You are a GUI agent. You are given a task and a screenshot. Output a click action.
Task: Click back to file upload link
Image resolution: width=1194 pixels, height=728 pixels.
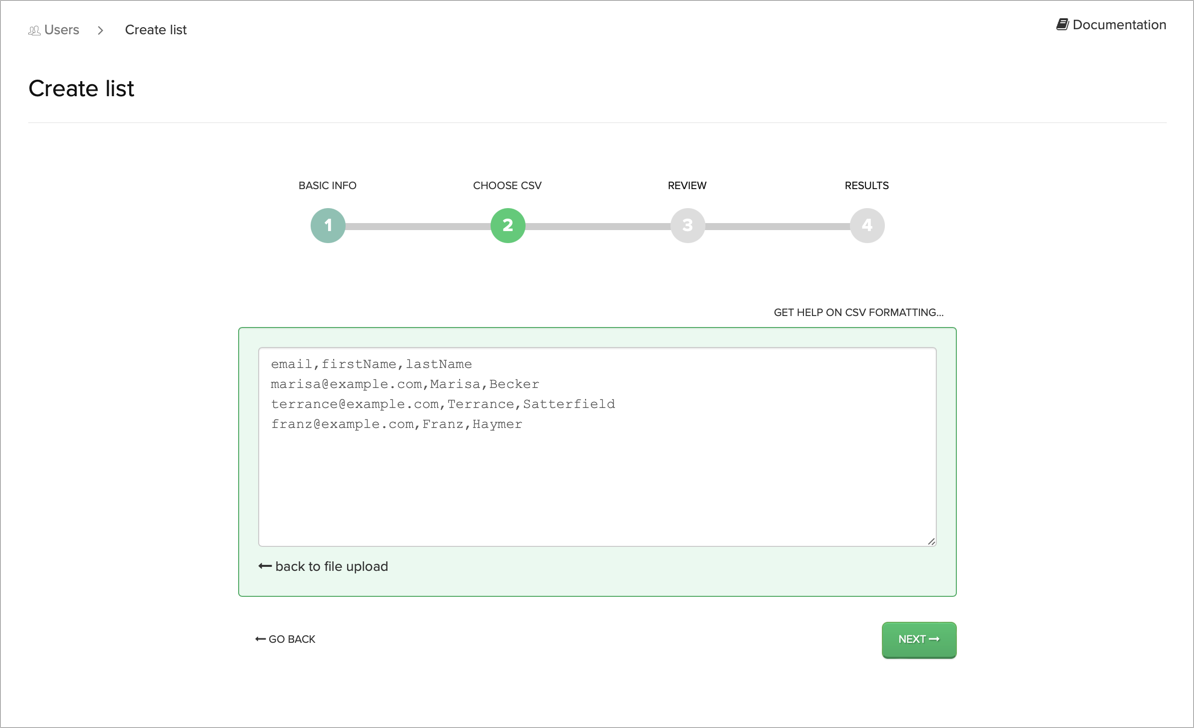tap(324, 566)
